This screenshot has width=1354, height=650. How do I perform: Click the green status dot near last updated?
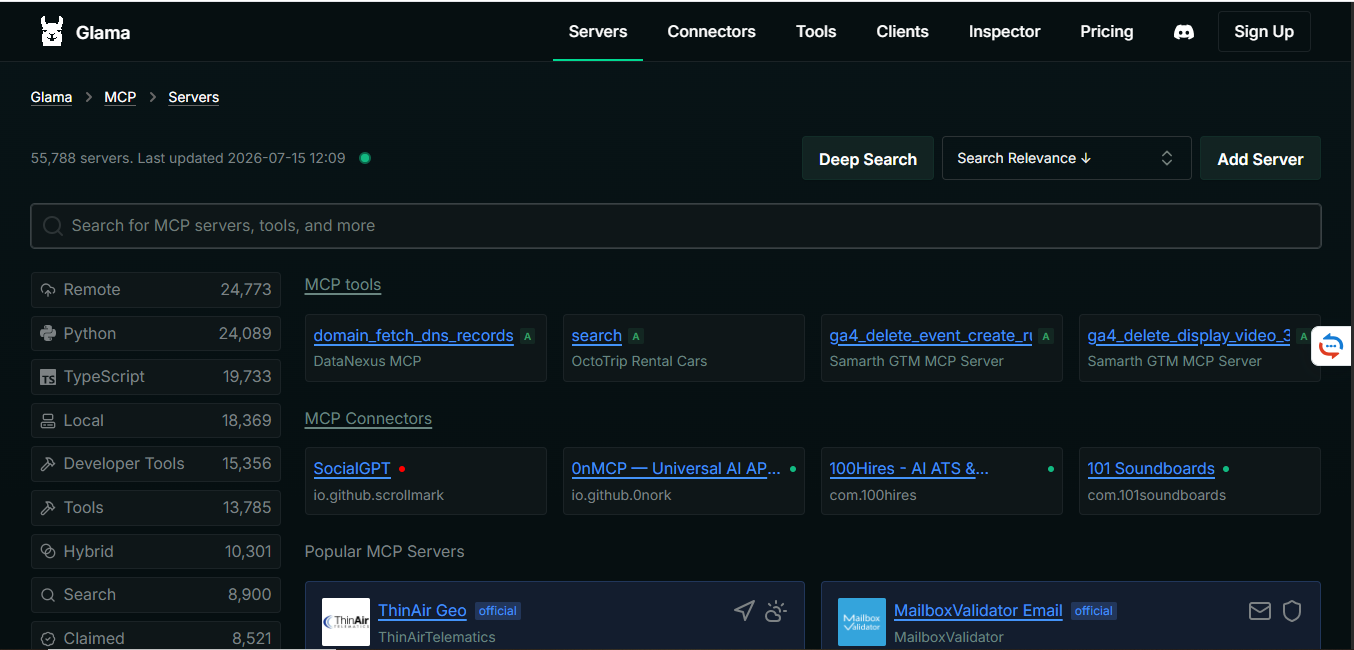pyautogui.click(x=365, y=158)
